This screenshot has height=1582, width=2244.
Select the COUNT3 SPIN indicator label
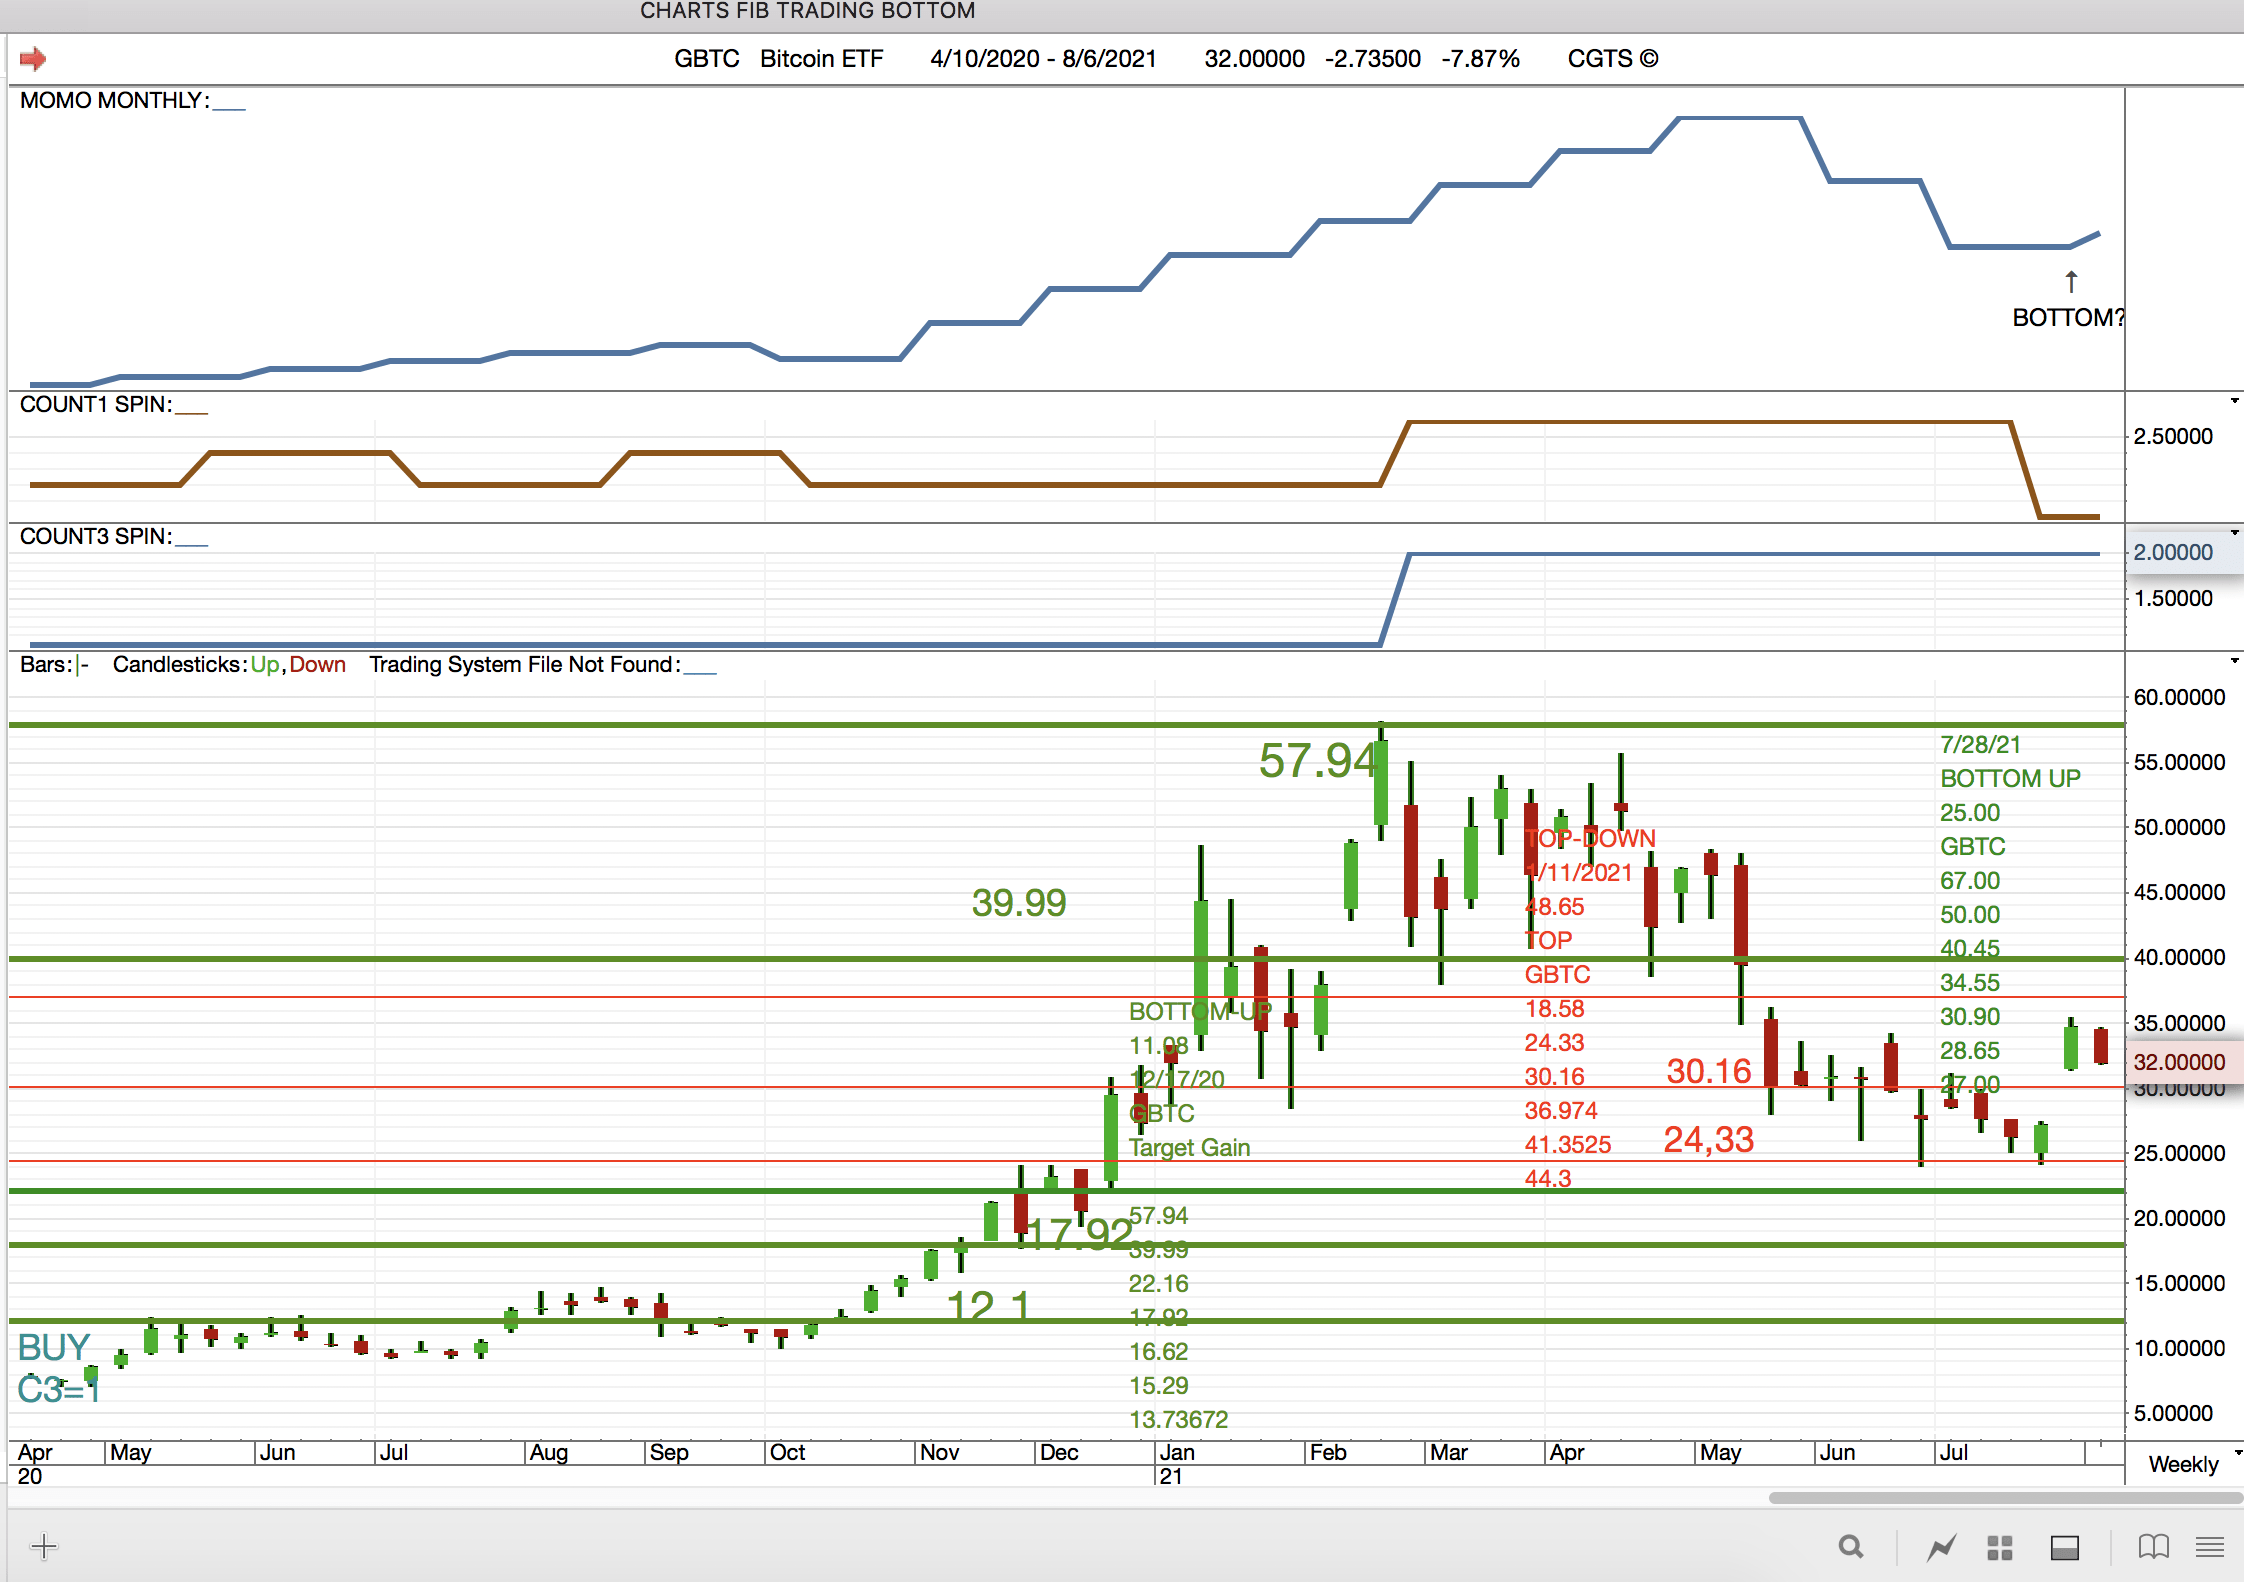pos(96,537)
